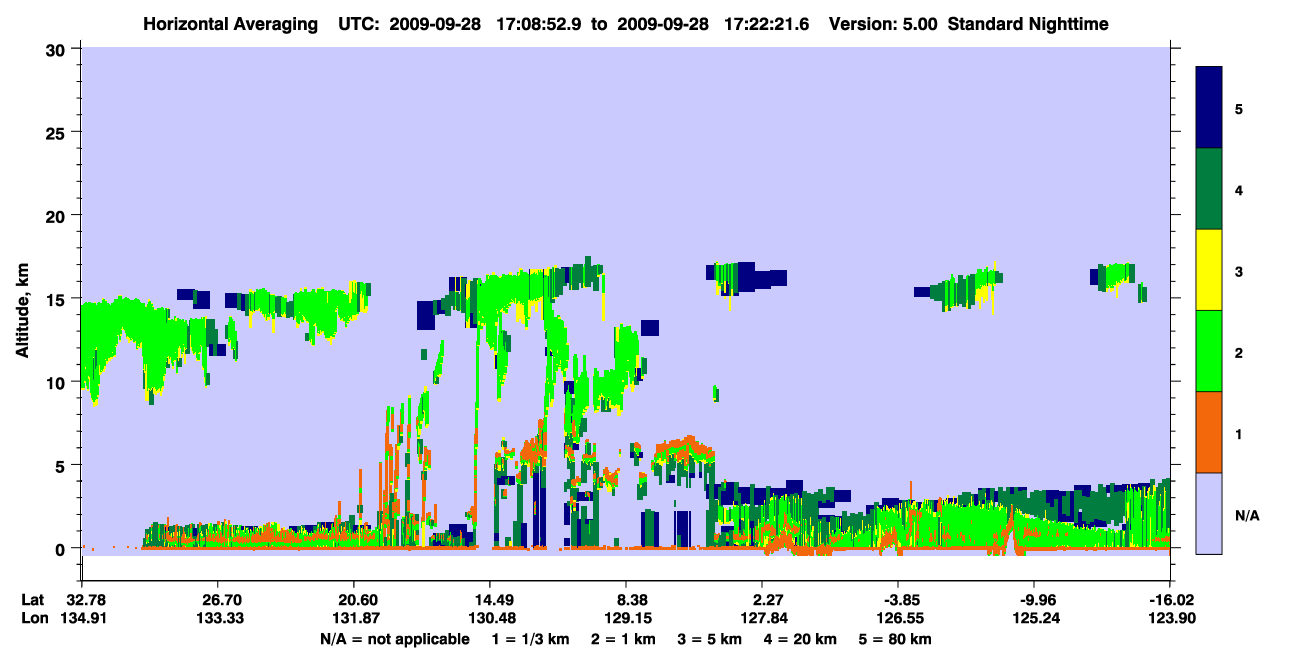Viewport: 1300px width, 667px height.
Task: Click the start time '17:08:52.9' in title
Action: (x=539, y=23)
